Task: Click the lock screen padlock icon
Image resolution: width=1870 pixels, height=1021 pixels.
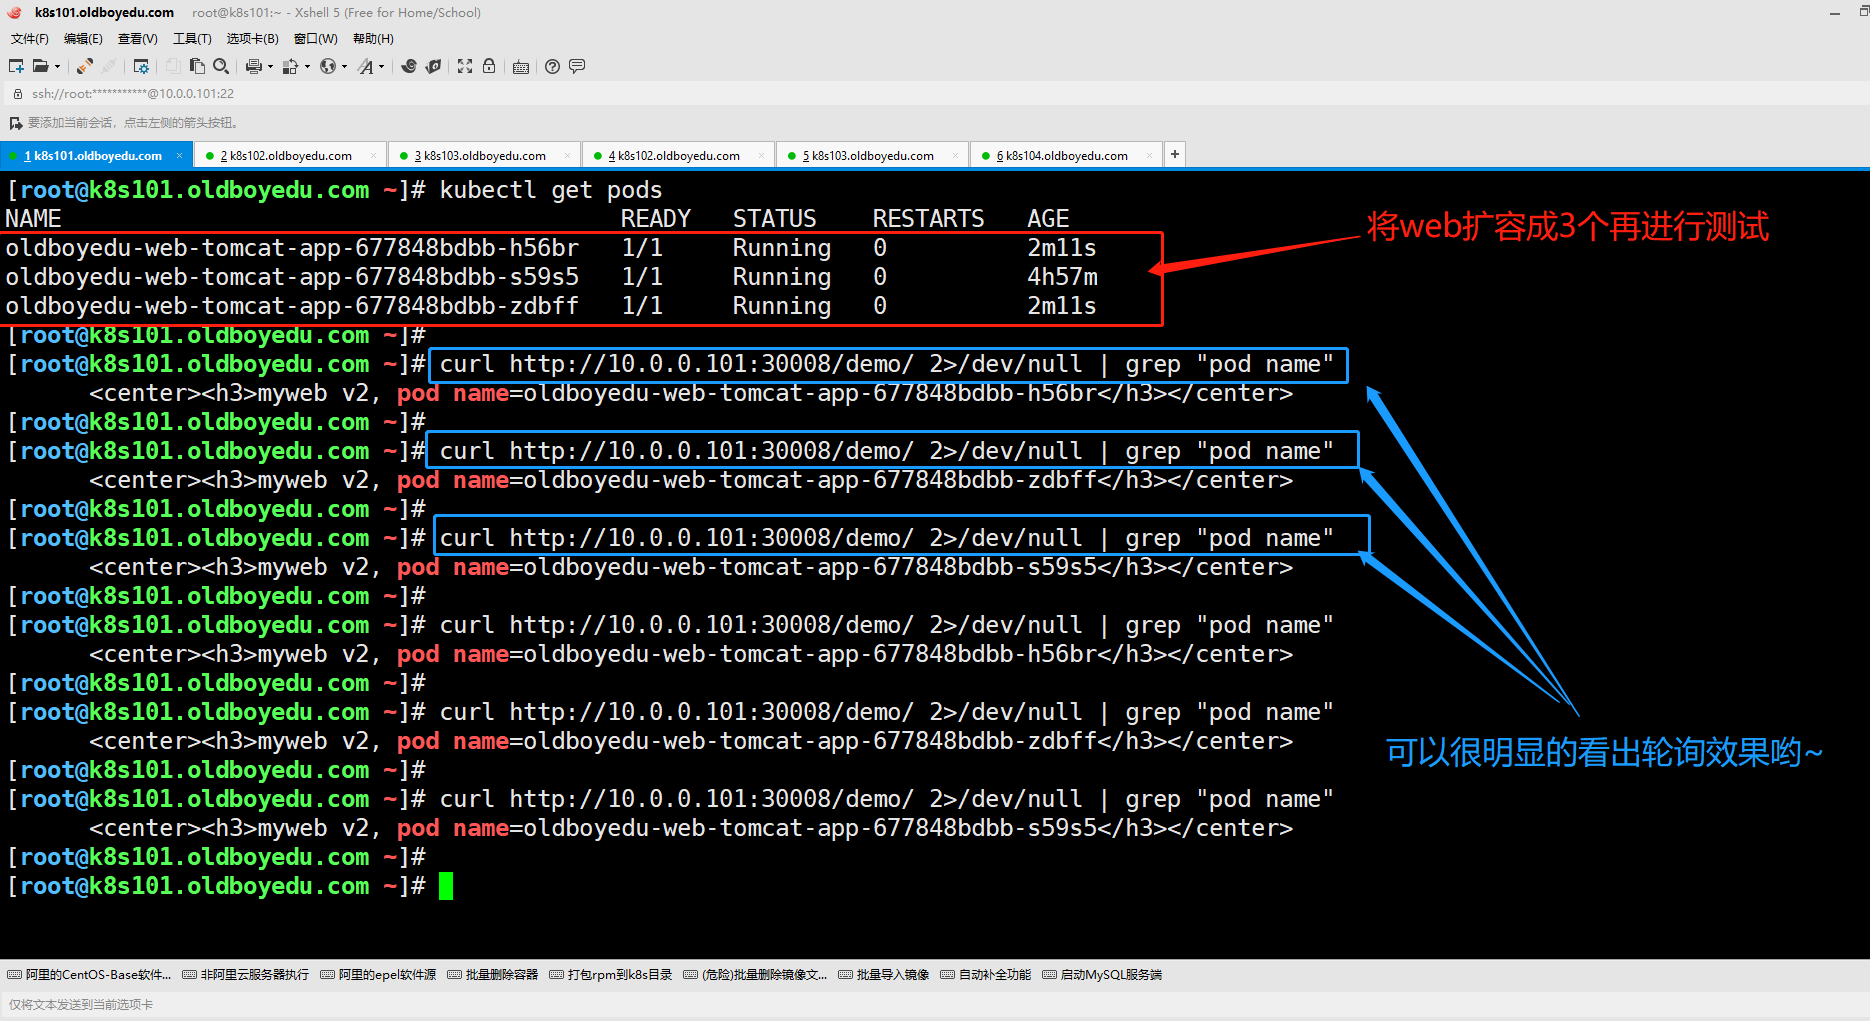Action: click(x=489, y=66)
